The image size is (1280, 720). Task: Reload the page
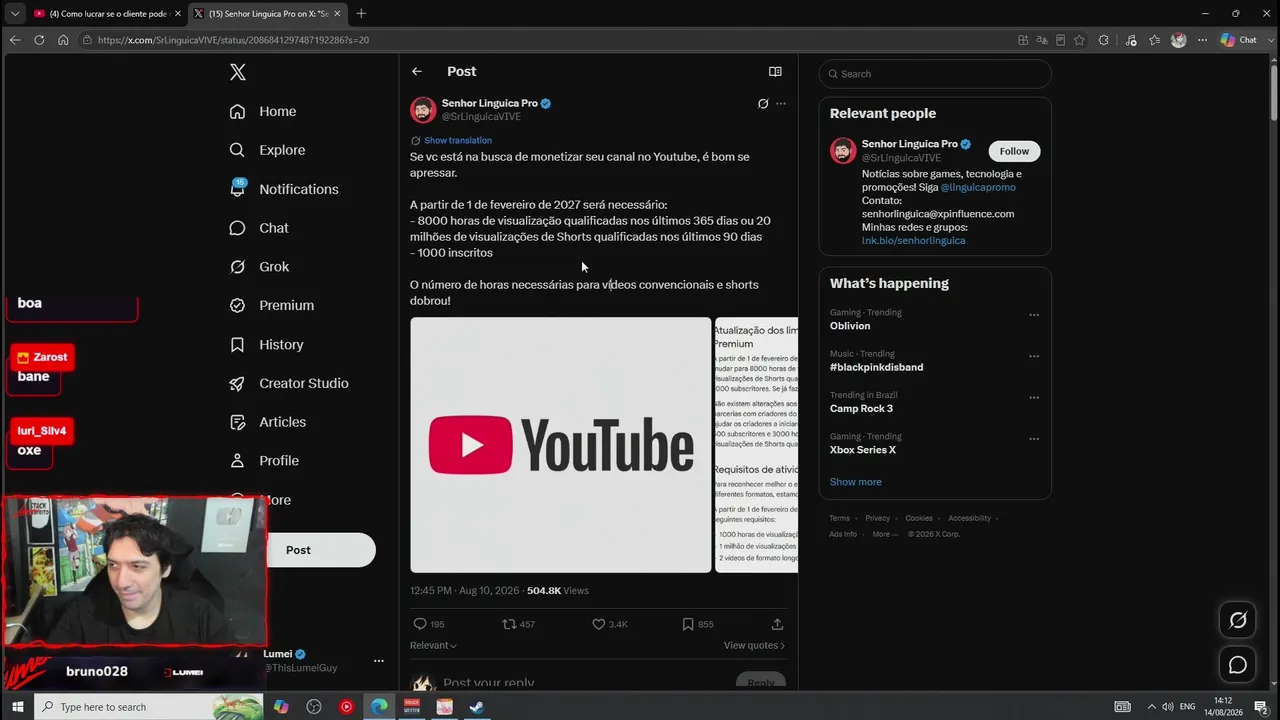(x=39, y=40)
